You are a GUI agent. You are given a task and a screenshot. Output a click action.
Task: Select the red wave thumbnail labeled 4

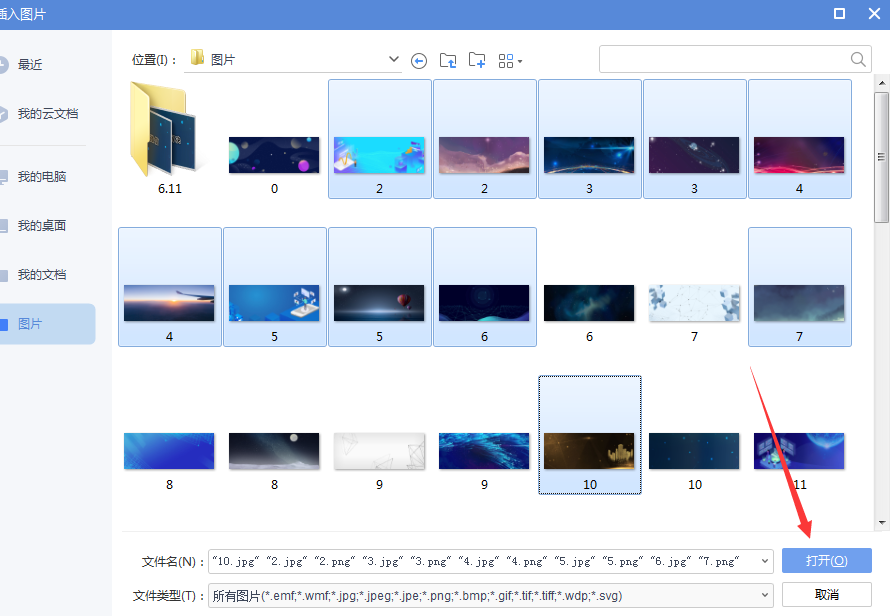coord(799,155)
